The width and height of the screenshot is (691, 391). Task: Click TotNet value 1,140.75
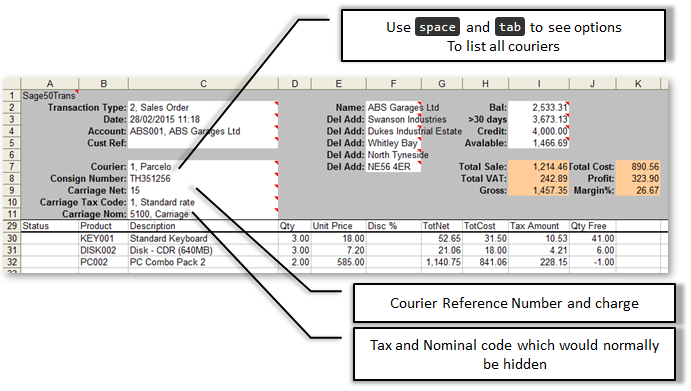[443, 262]
